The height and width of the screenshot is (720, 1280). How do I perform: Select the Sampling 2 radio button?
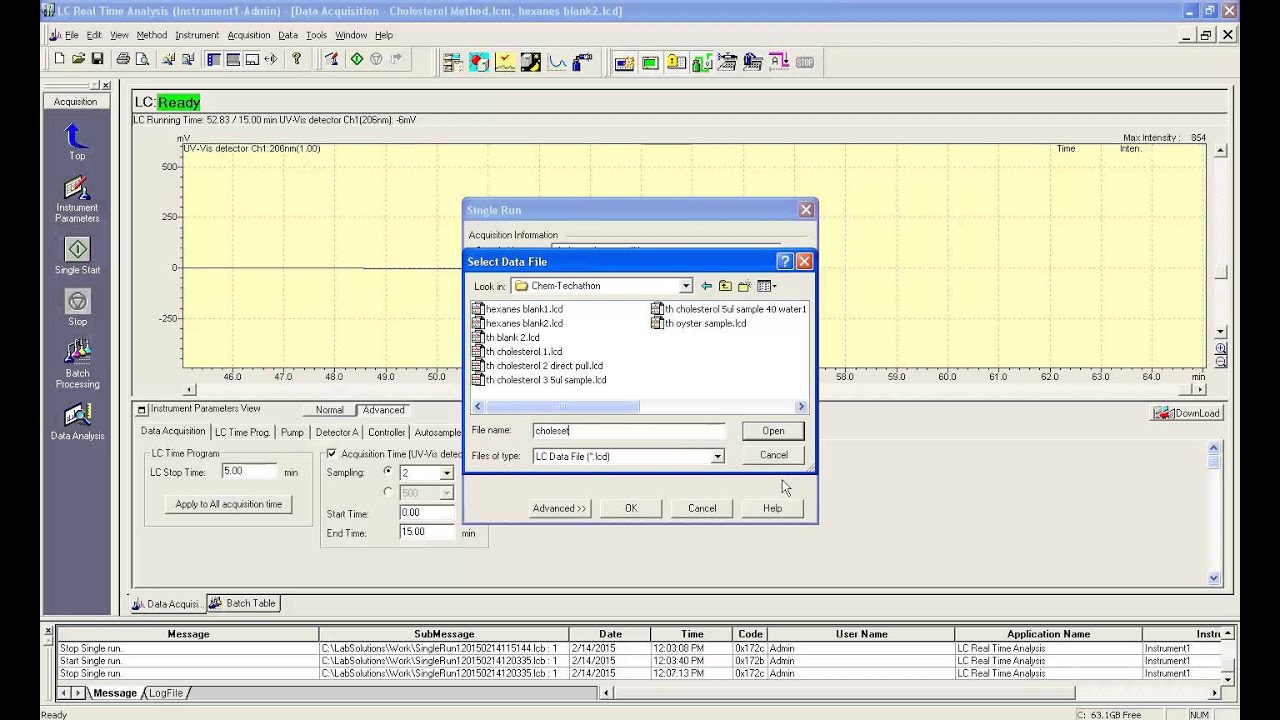388,471
